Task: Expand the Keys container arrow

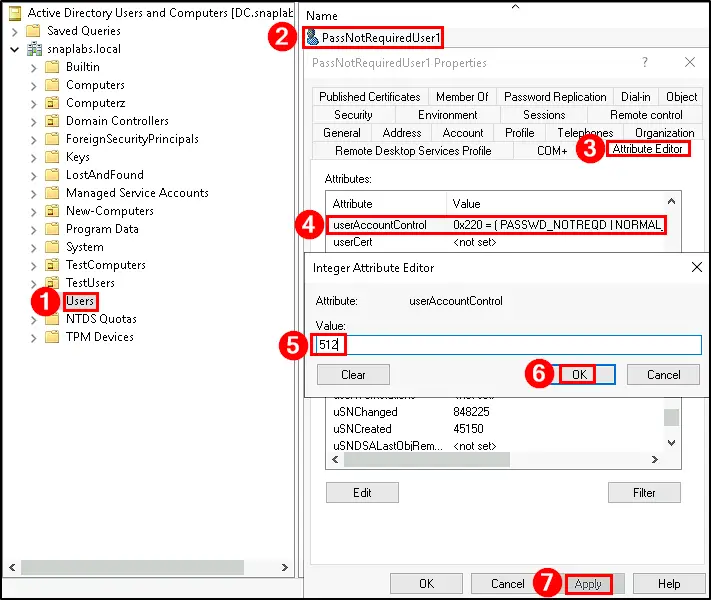Action: pyautogui.click(x=33, y=158)
